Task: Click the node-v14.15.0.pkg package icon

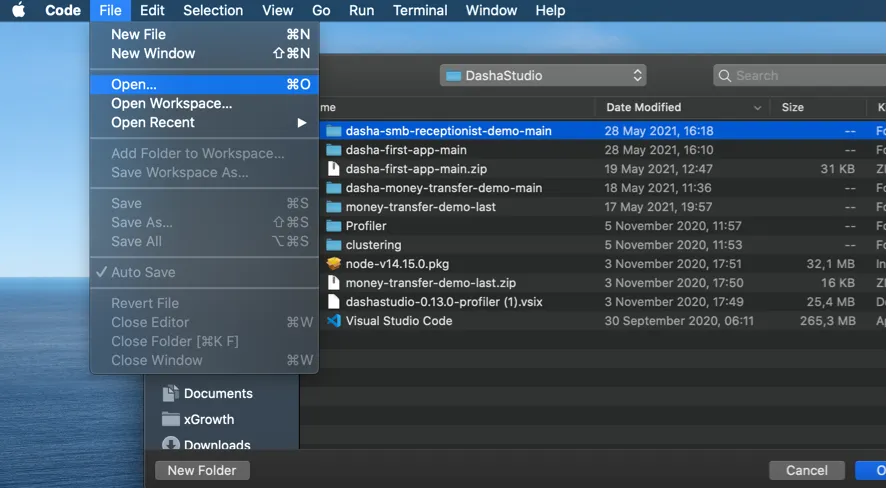Action: 334,264
